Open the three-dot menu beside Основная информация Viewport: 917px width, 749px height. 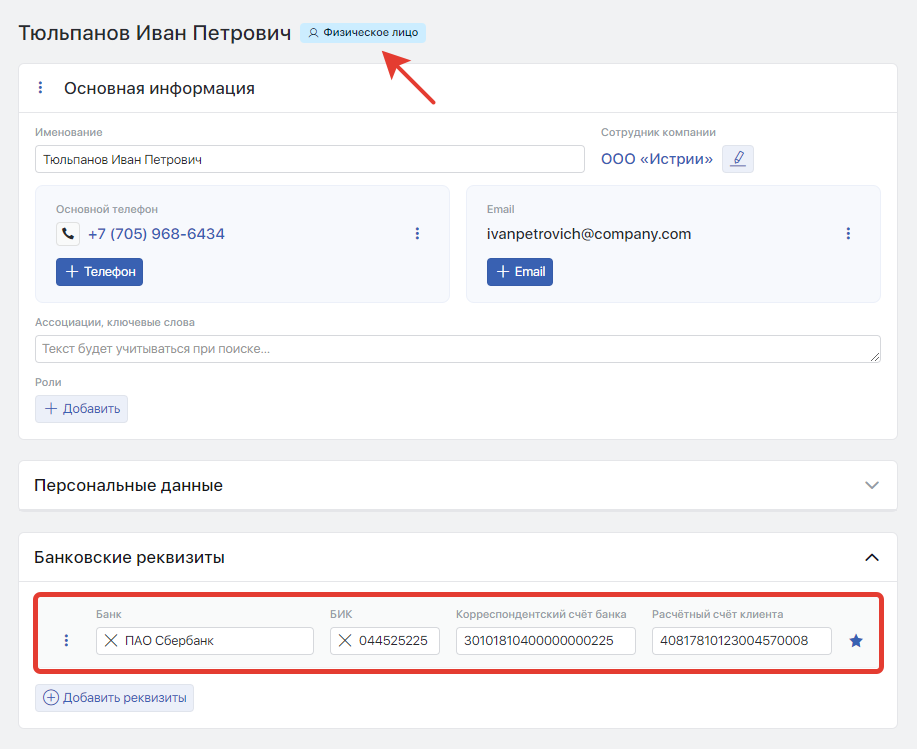click(40, 88)
